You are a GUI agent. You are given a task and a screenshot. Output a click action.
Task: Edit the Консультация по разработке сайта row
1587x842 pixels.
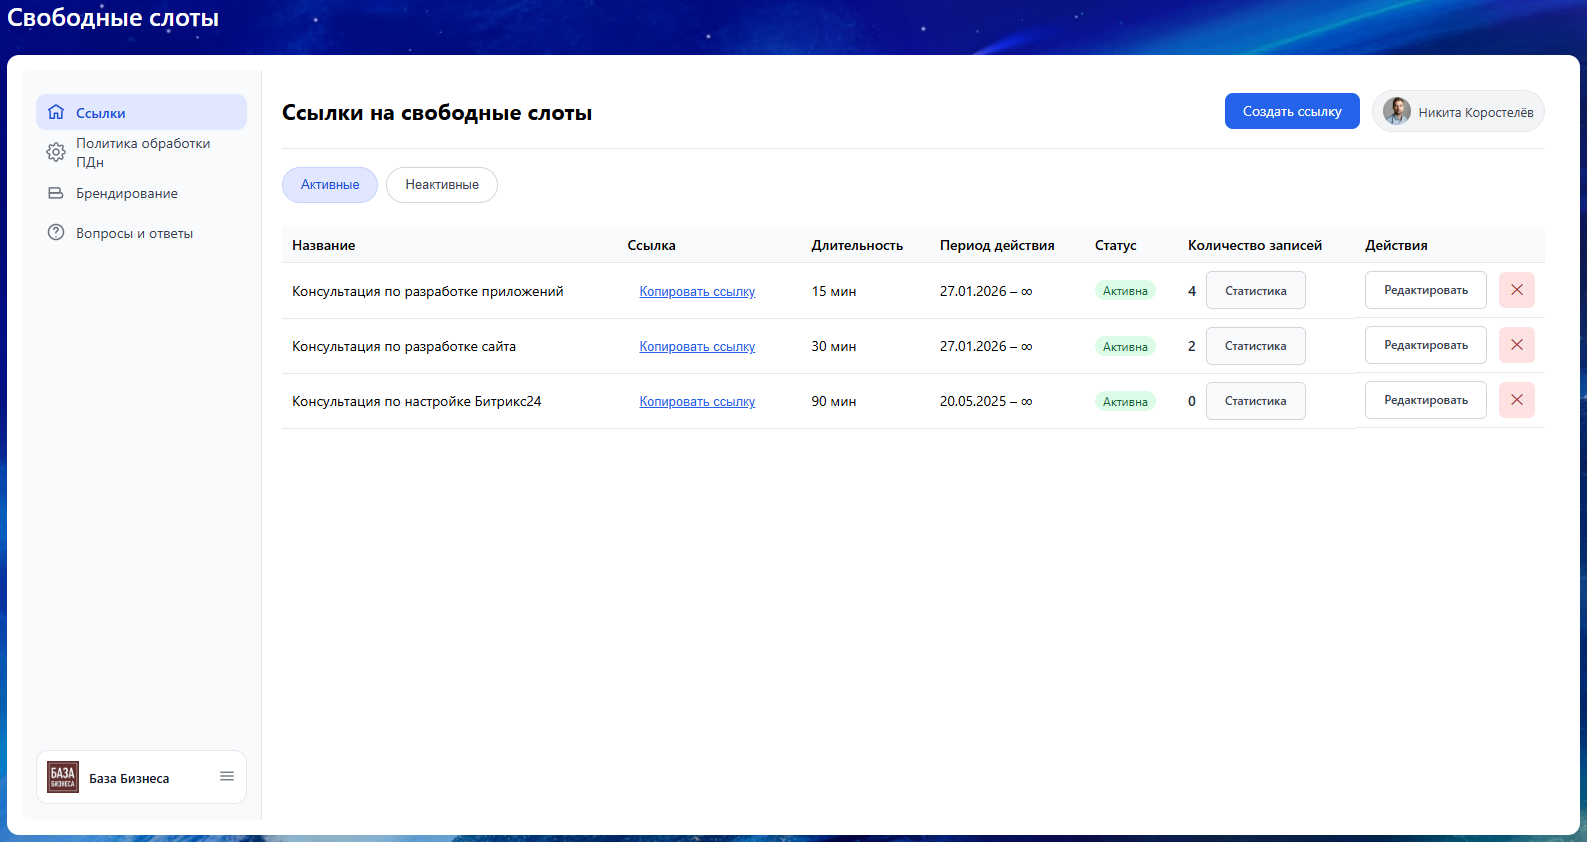(1425, 345)
